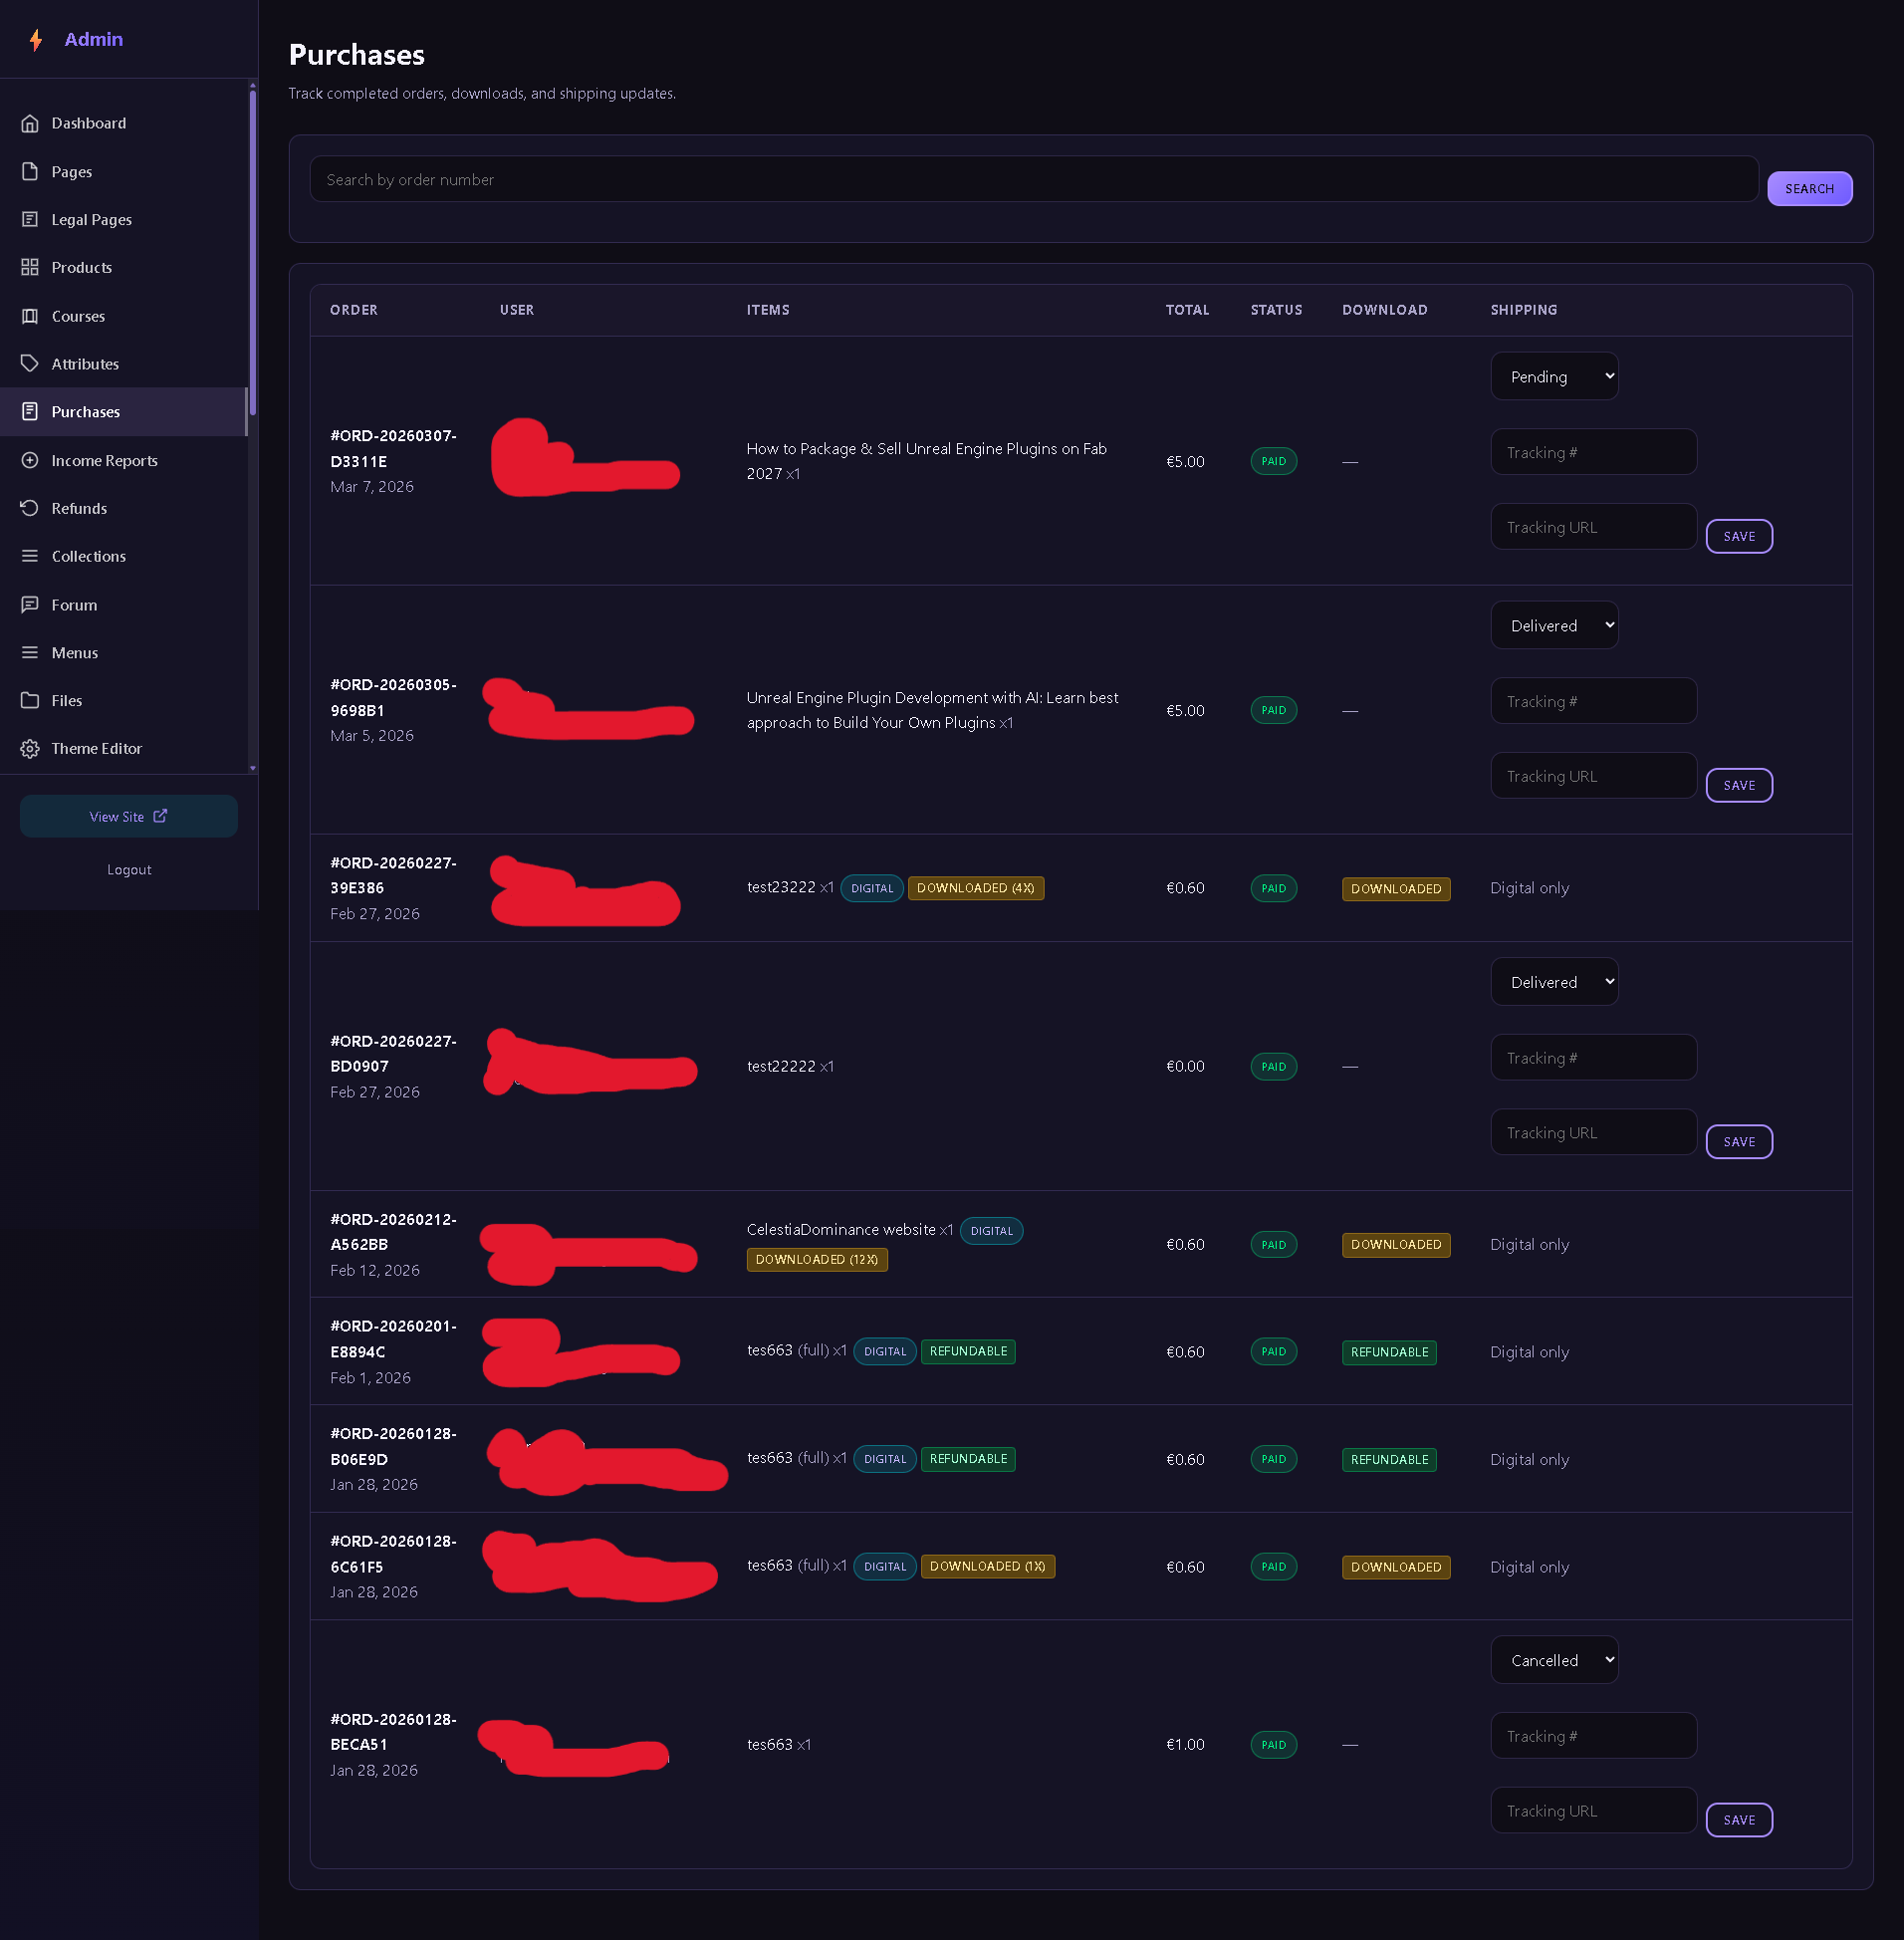Click the Forum chat icon
The width and height of the screenshot is (1904, 1940).
[x=30, y=605]
